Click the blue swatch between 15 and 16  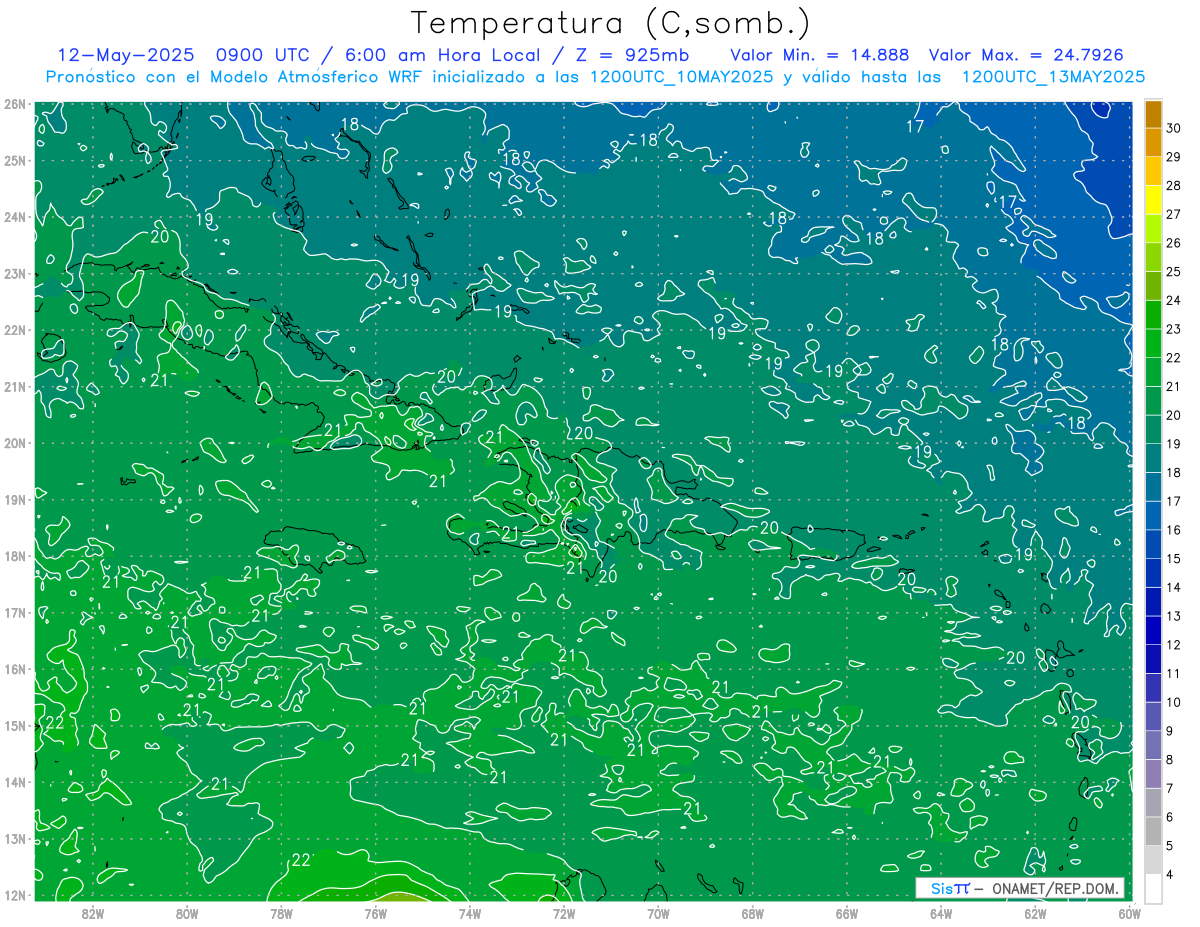coord(1153,543)
